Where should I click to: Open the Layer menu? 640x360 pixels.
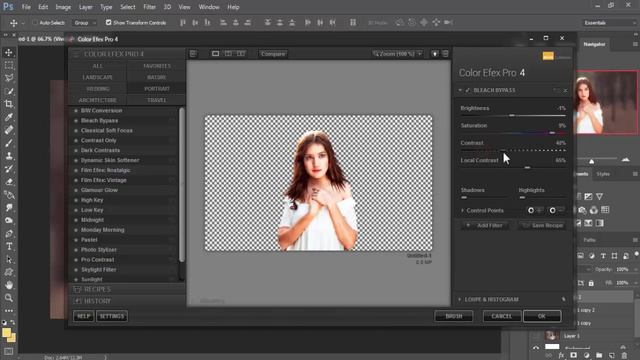coord(85,7)
